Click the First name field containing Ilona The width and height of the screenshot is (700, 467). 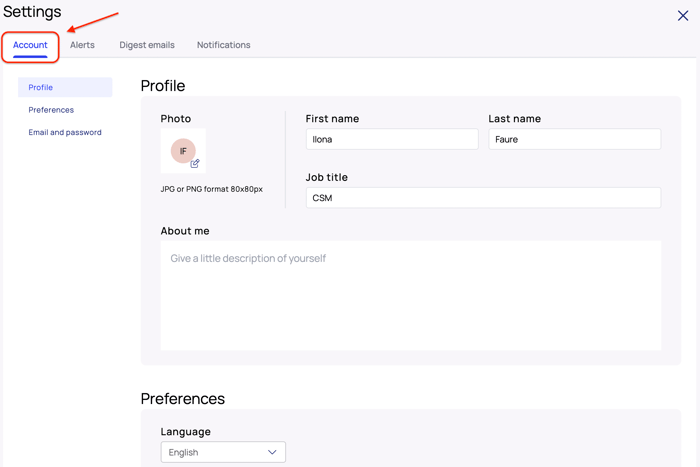(391, 140)
